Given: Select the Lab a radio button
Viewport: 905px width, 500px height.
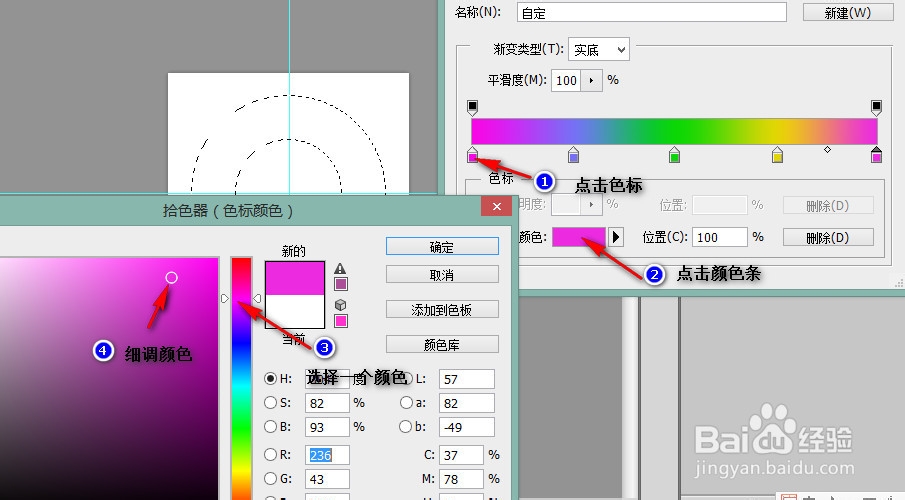Looking at the screenshot, I should pos(406,402).
